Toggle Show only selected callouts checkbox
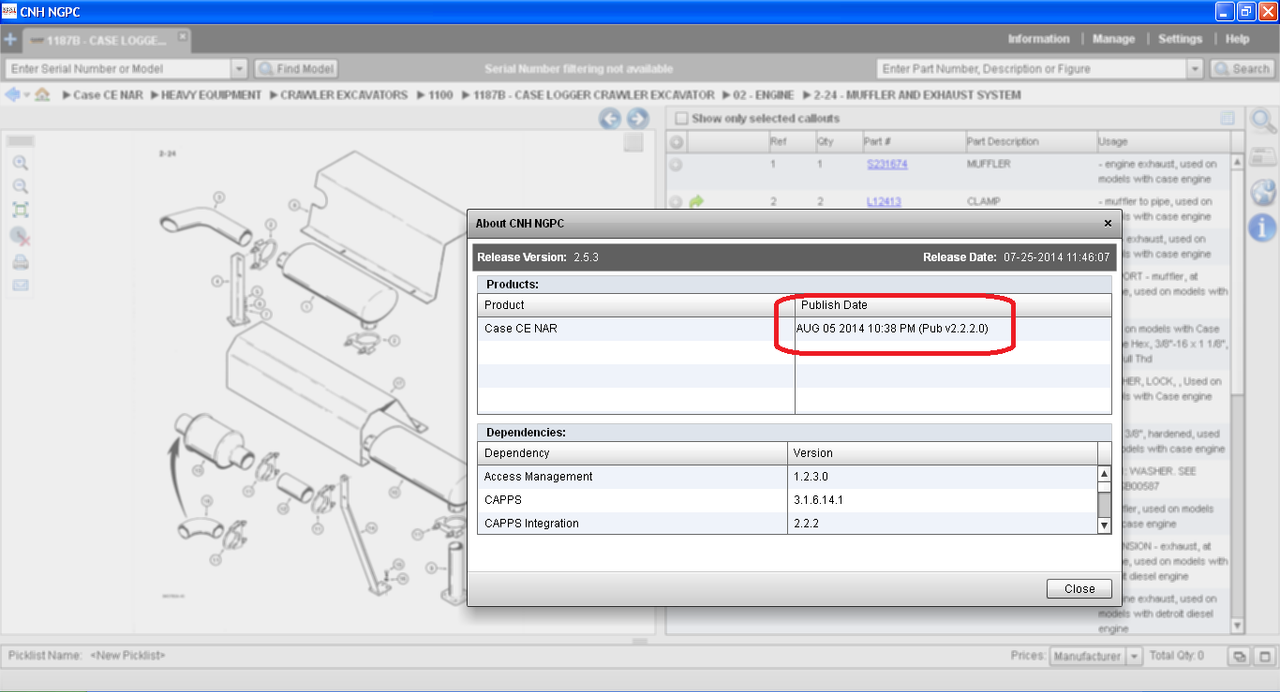 tap(682, 119)
